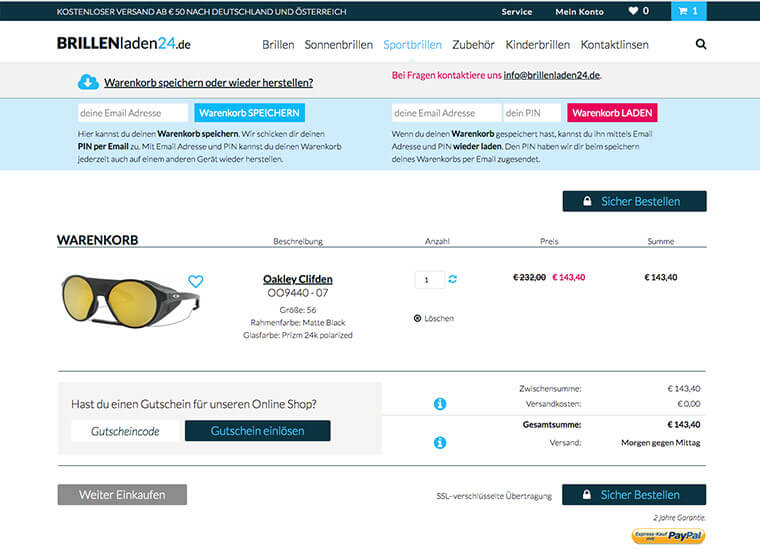760x550 pixels.
Task: Show info icon next to Versandkosten
Action: [x=440, y=404]
